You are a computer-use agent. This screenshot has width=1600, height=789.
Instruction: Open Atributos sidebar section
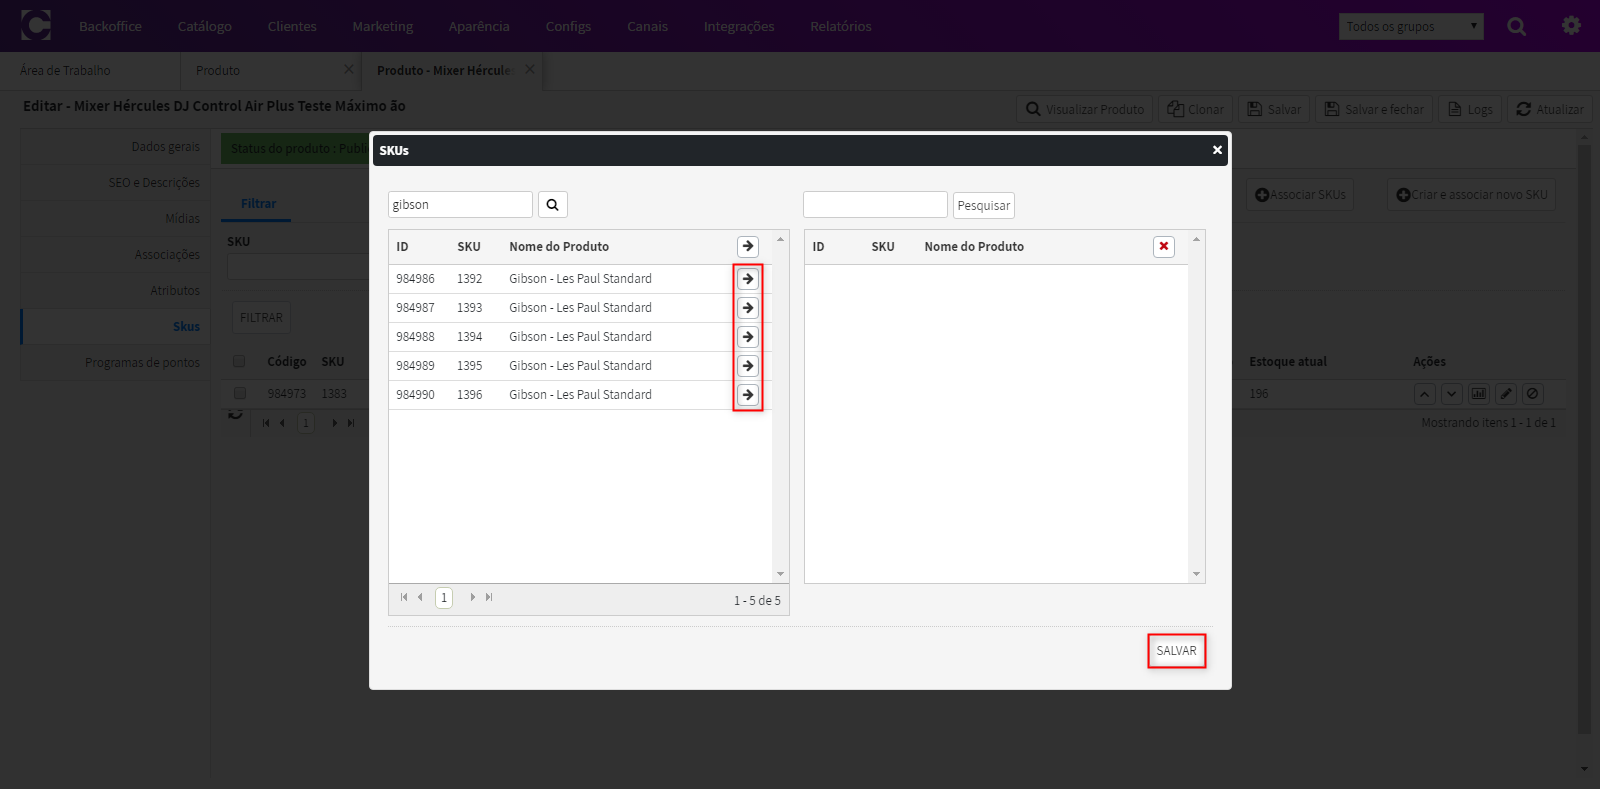point(115,290)
